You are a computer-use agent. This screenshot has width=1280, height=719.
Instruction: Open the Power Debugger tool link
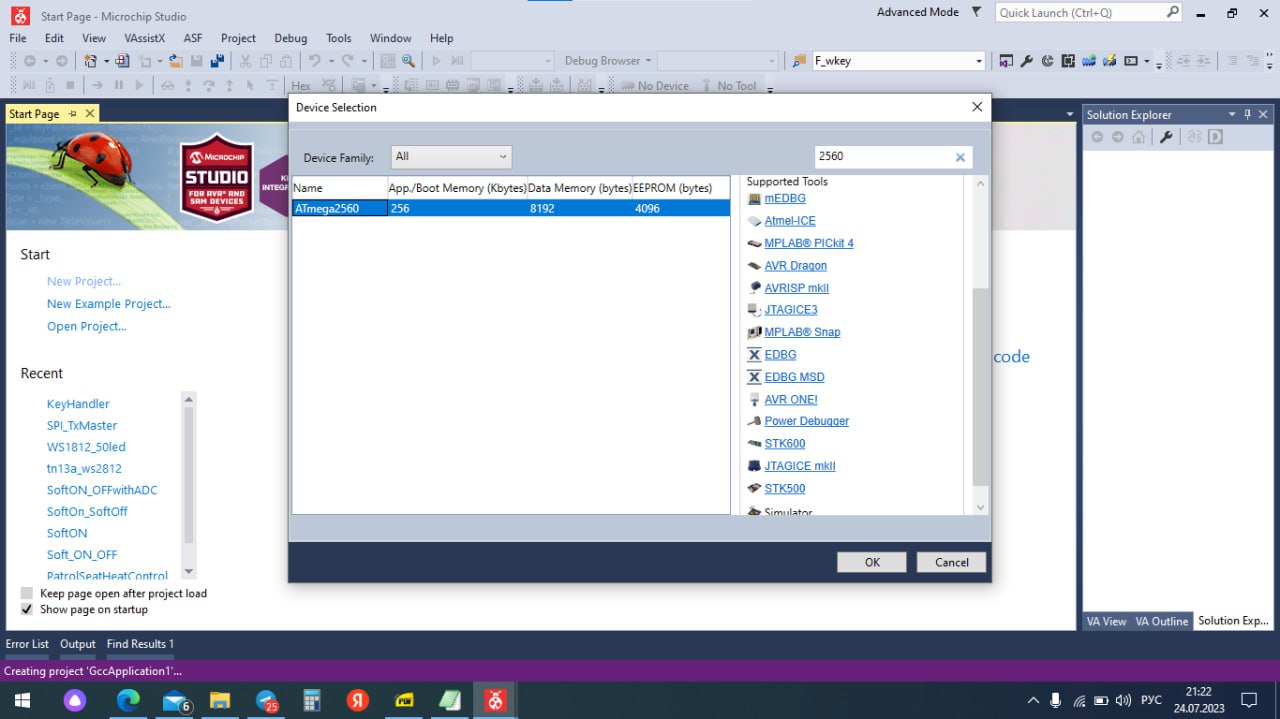click(807, 421)
